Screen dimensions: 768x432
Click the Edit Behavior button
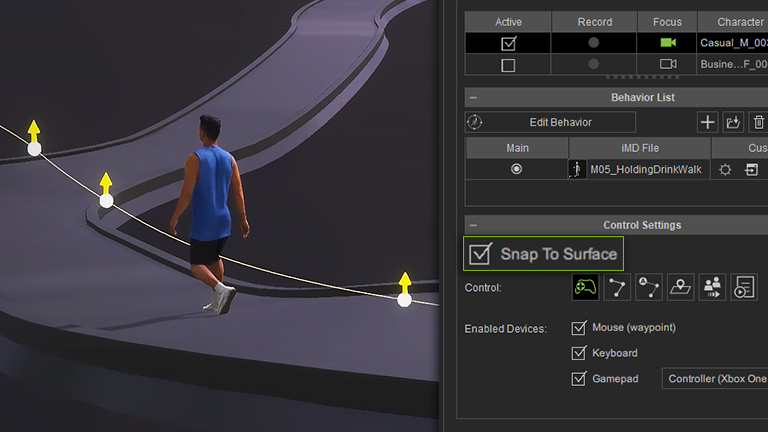click(x=550, y=122)
